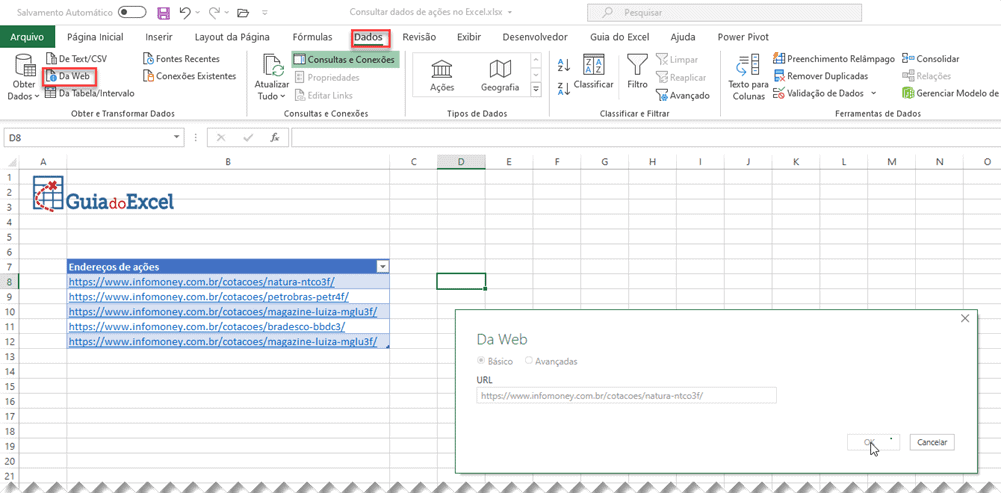Open the petrobras-petr4f infomoney link
The height and width of the screenshot is (493, 1001).
pyautogui.click(x=209, y=296)
